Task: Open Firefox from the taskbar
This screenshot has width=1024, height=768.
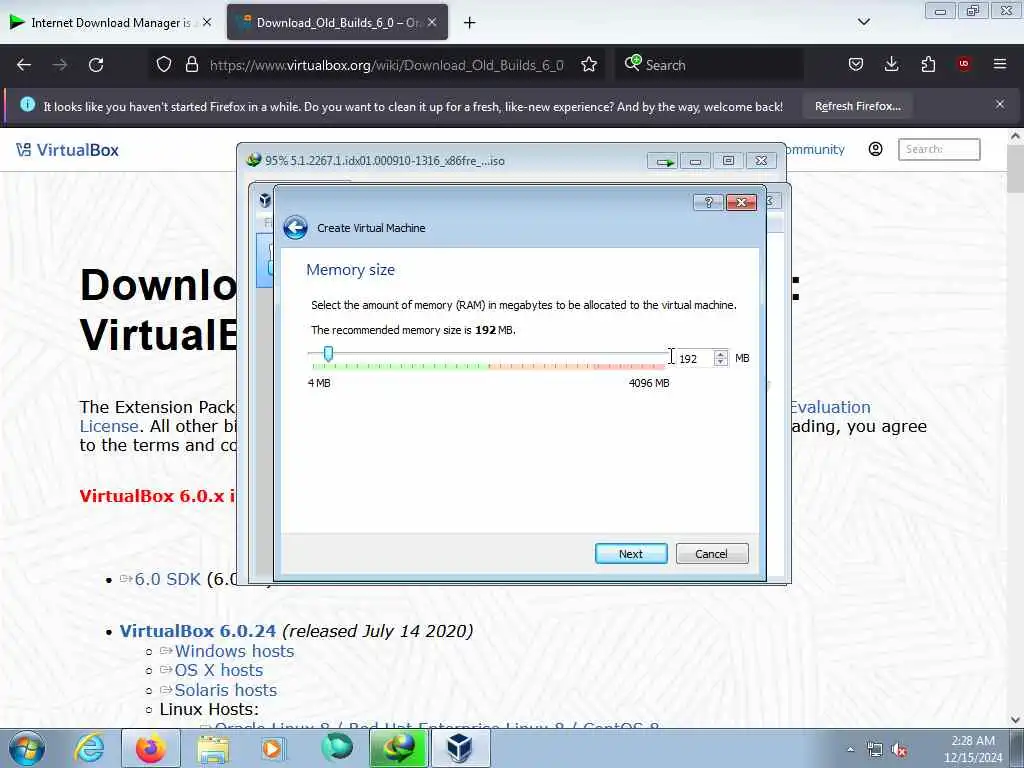Action: (151, 748)
